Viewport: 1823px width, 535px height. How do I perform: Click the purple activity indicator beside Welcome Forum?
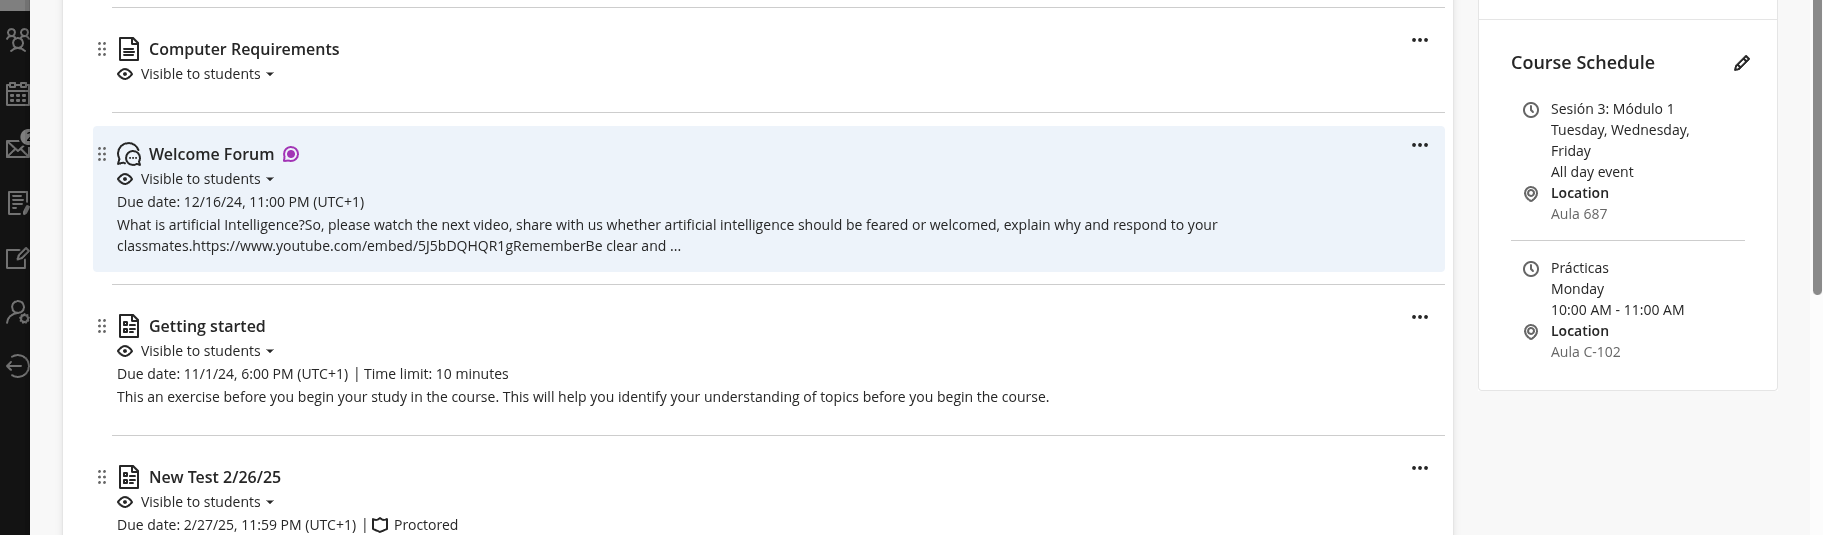[x=291, y=154]
